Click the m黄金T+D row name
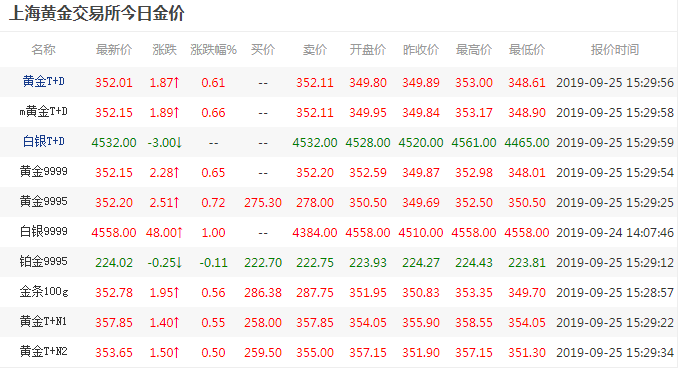Screen dimensions: 696x372 coord(44,111)
